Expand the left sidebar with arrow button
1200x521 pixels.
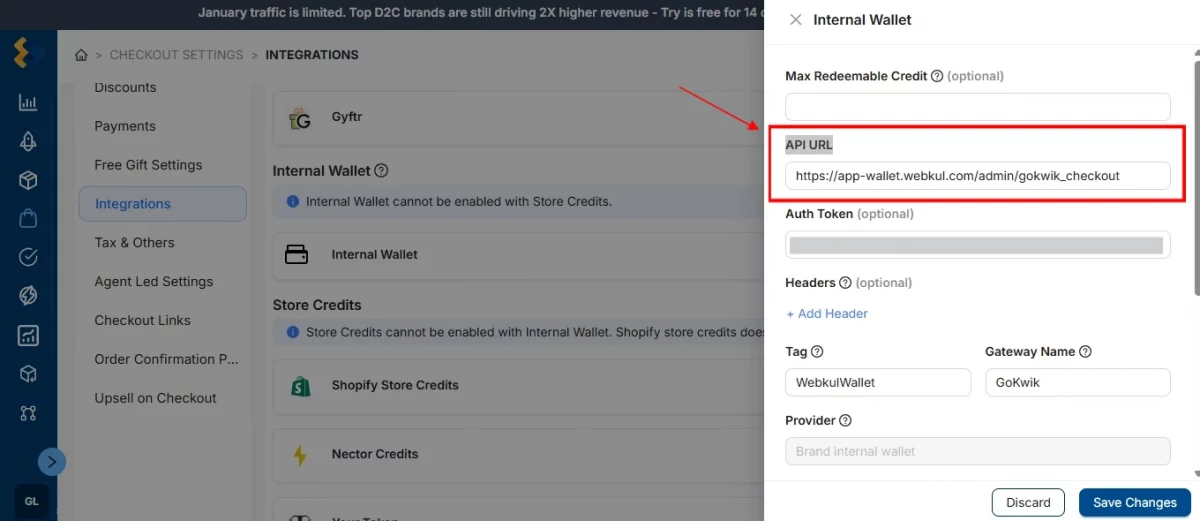[52, 461]
